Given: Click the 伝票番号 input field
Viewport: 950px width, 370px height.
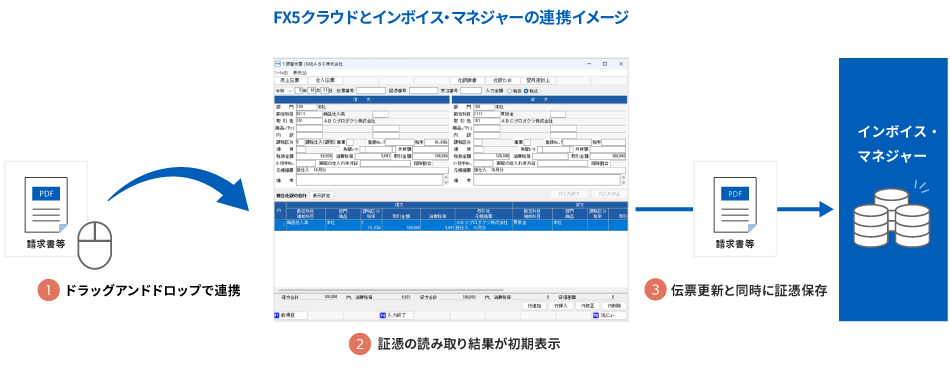Looking at the screenshot, I should [371, 91].
